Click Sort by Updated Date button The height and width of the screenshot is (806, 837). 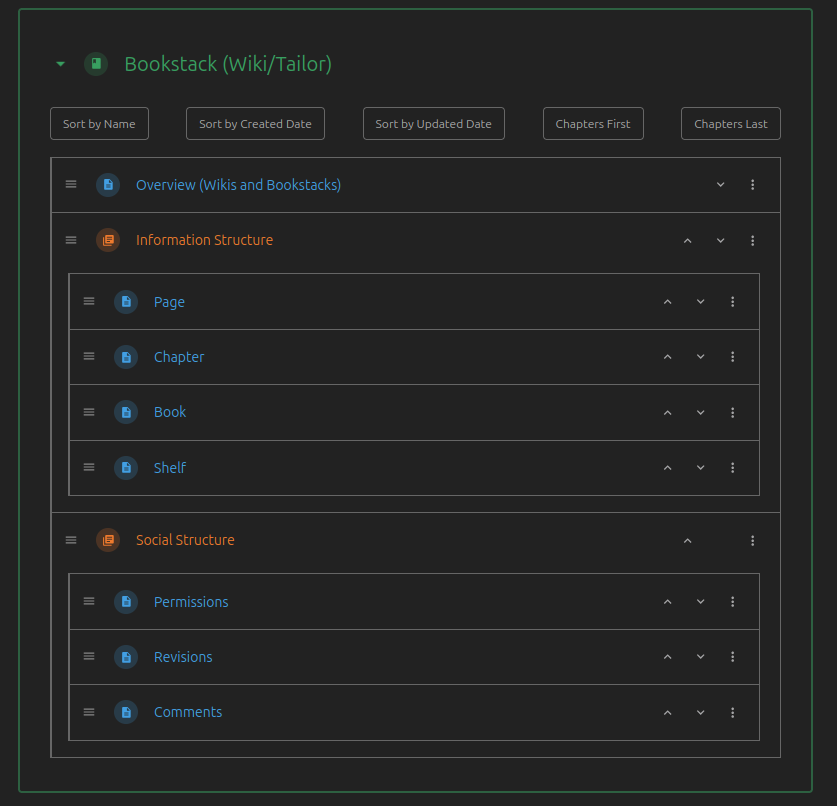point(433,124)
